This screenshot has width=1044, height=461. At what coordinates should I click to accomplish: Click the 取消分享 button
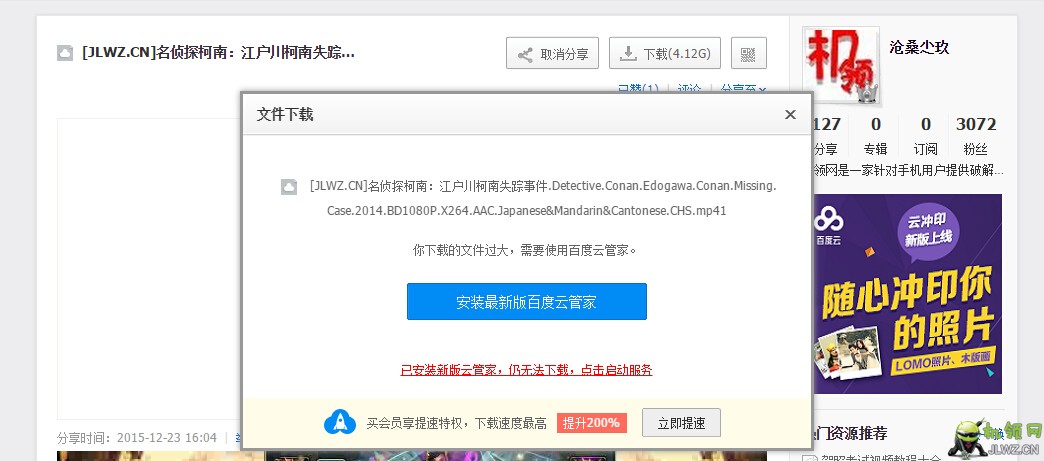pyautogui.click(x=552, y=53)
